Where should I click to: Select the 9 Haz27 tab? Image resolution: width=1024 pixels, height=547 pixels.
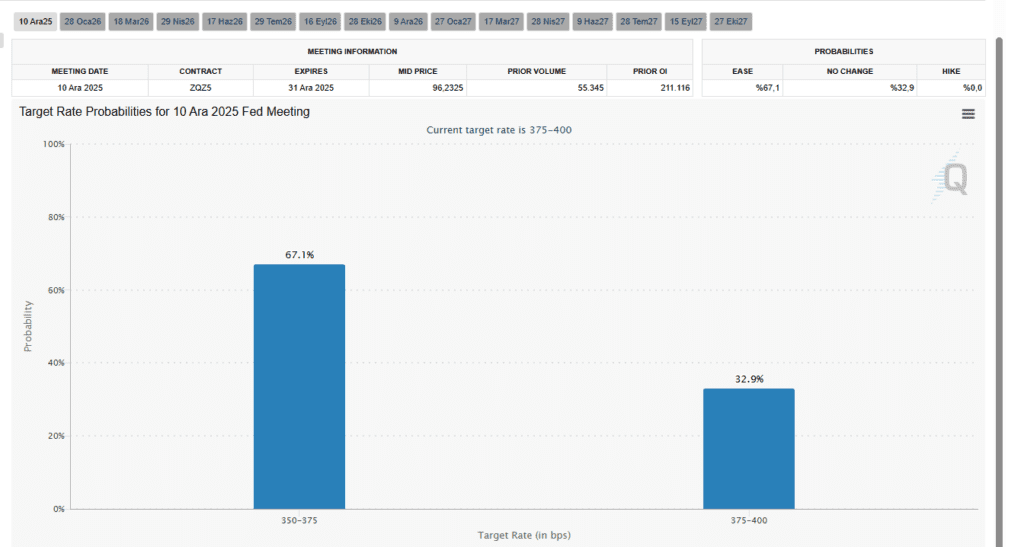click(x=592, y=21)
